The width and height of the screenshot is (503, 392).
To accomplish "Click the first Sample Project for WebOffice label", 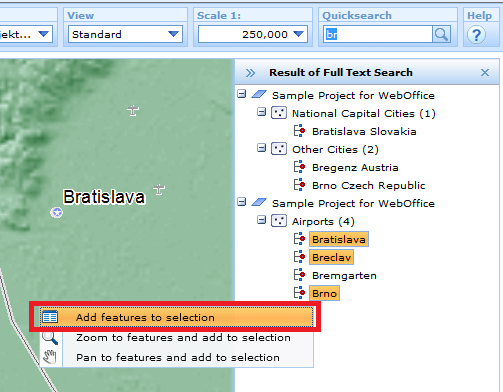I will pos(353,95).
